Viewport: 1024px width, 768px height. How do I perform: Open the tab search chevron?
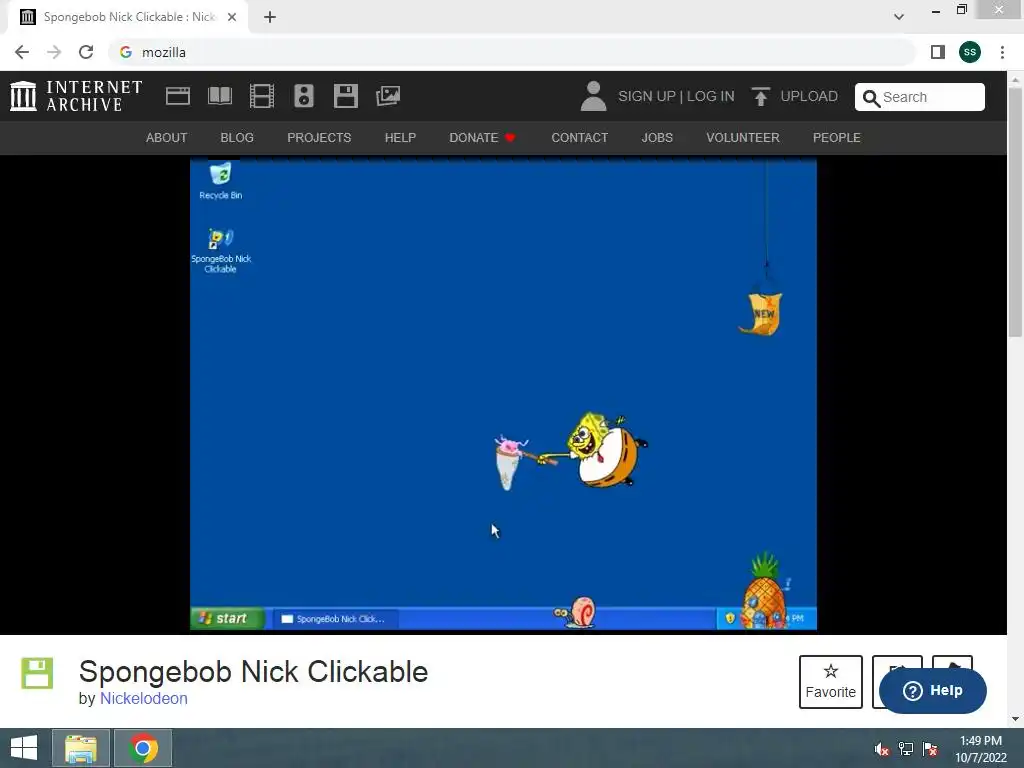coord(899,17)
